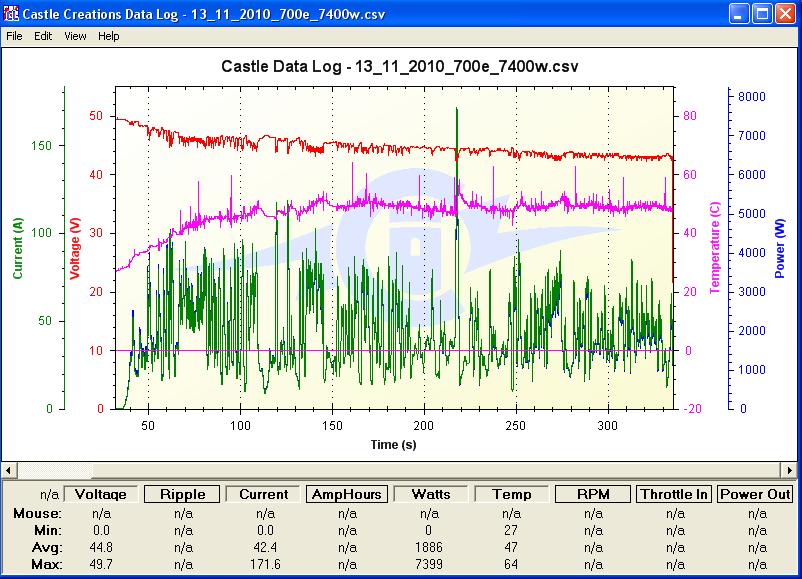The height and width of the screenshot is (579, 802).
Task: Click minimum current value 0.0
Action: click(x=265, y=530)
